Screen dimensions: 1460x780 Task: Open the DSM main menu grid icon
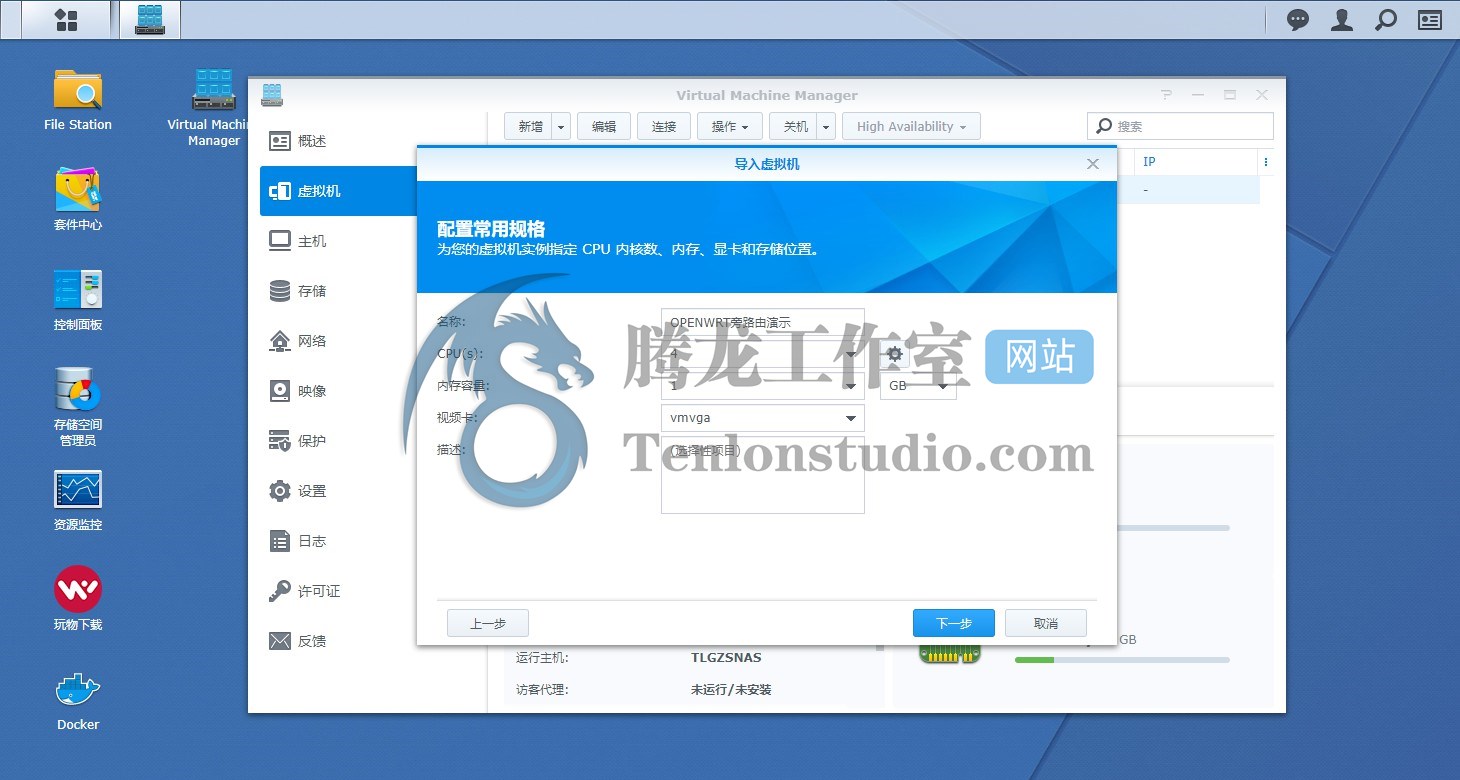(x=66, y=20)
